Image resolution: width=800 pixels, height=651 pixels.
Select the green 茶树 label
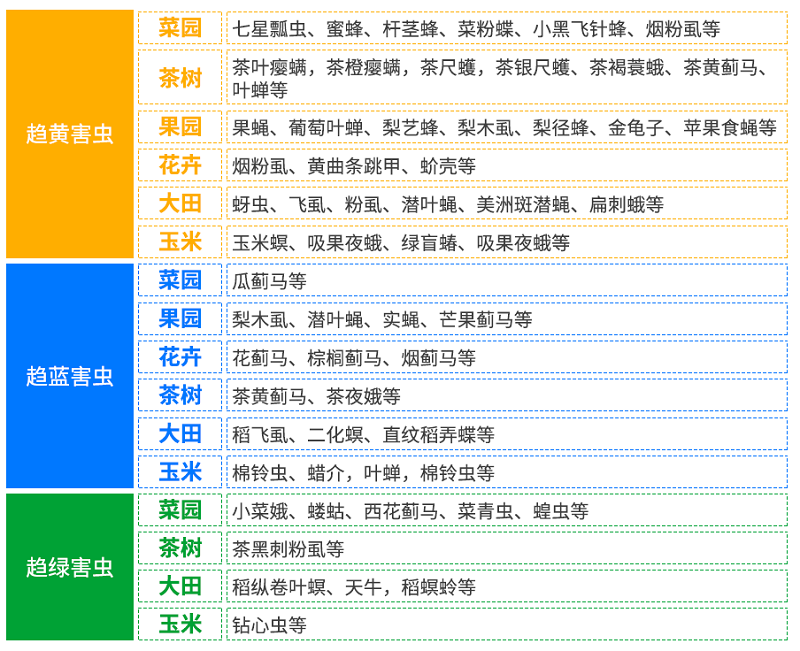click(180, 548)
